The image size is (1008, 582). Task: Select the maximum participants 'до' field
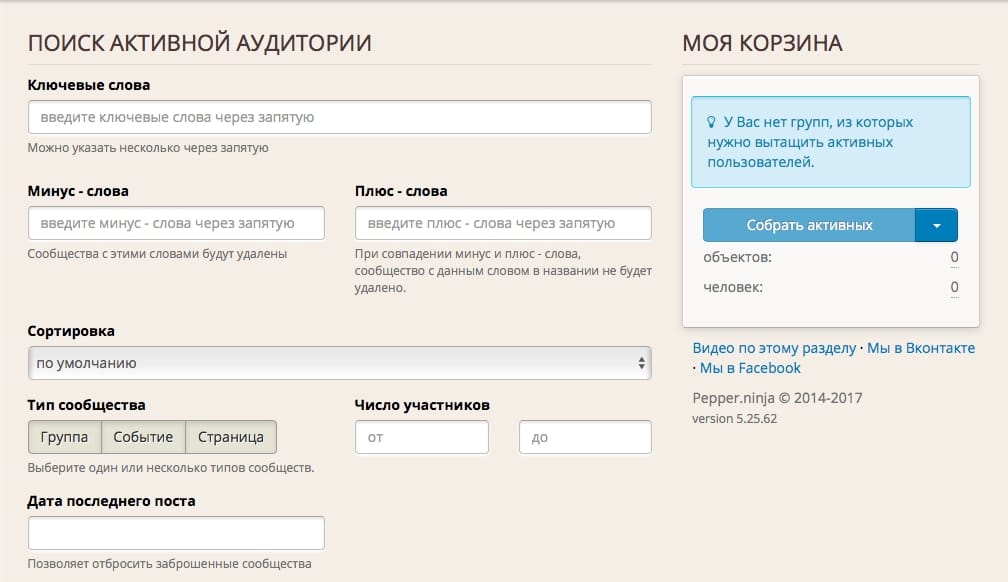(585, 437)
